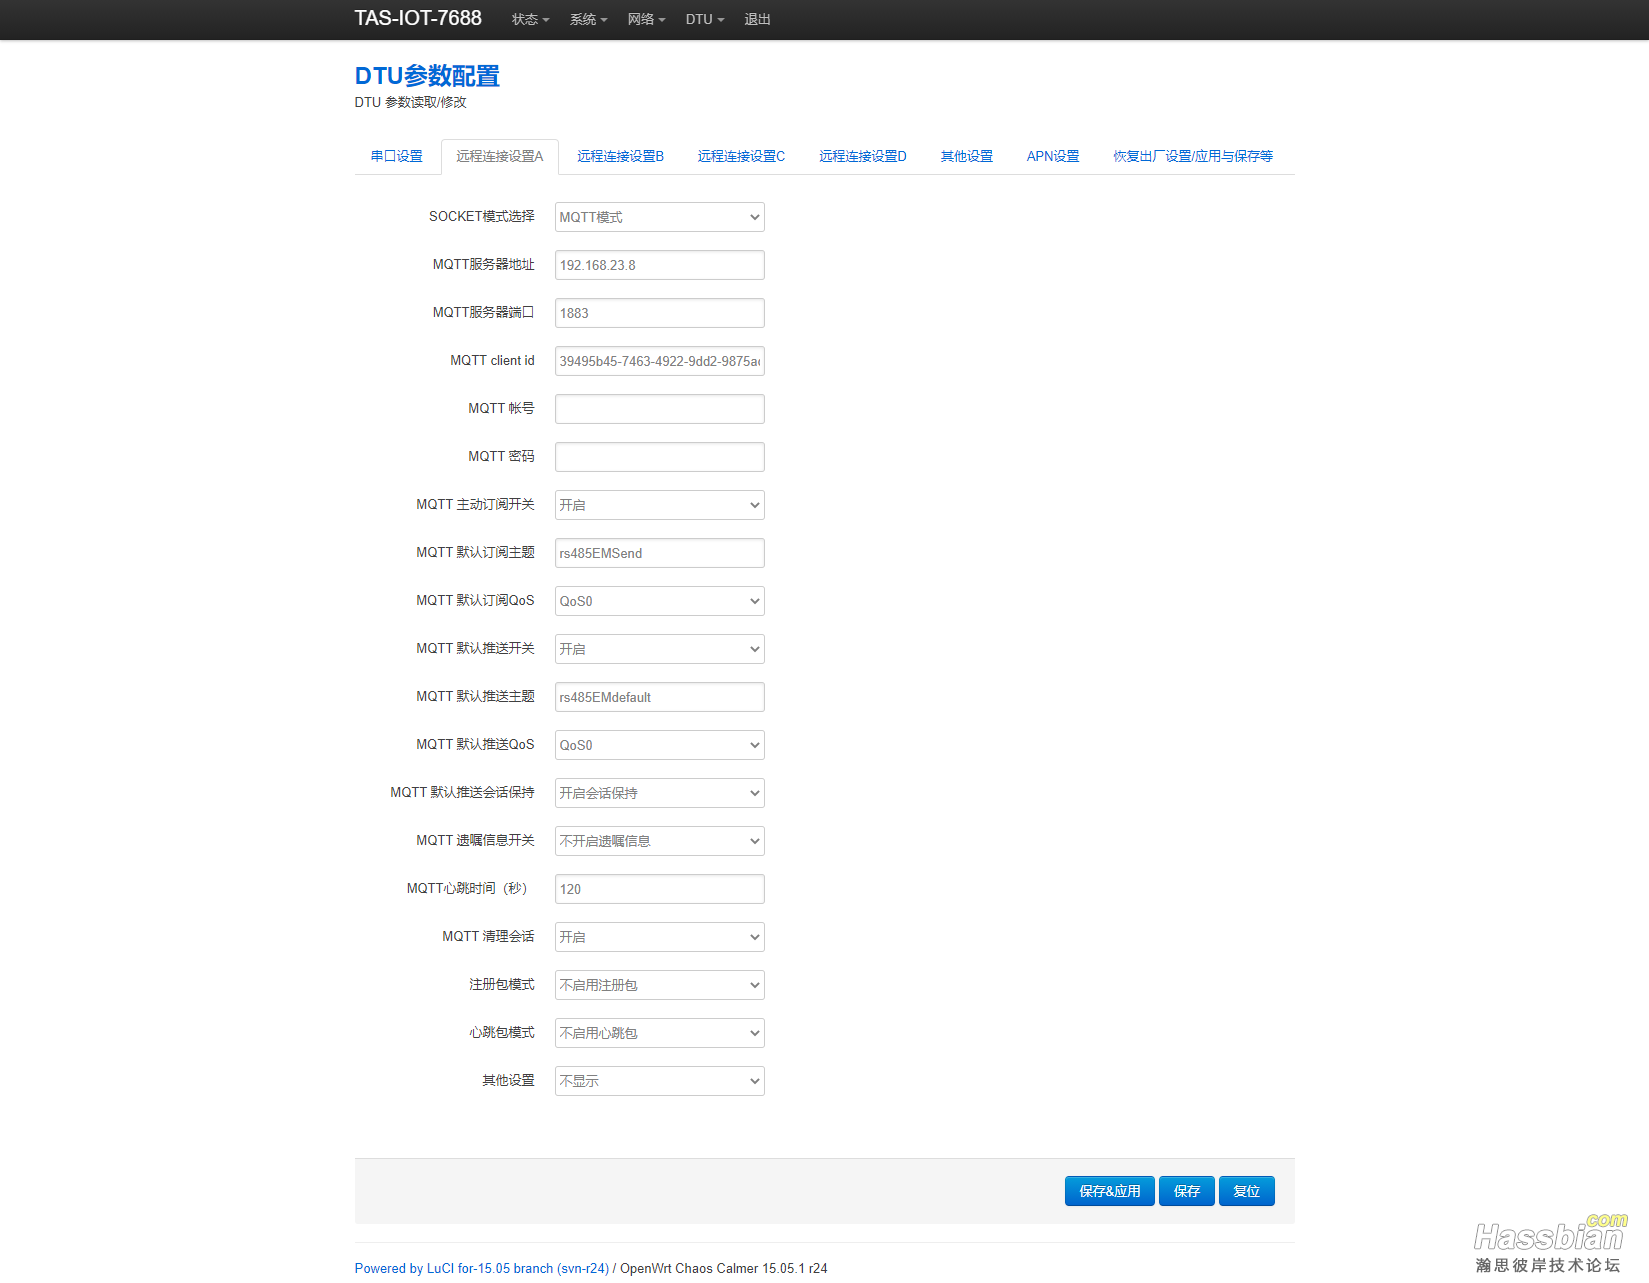Select the 远程连接设置A tab
1649x1283 pixels.
pyautogui.click(x=500, y=156)
